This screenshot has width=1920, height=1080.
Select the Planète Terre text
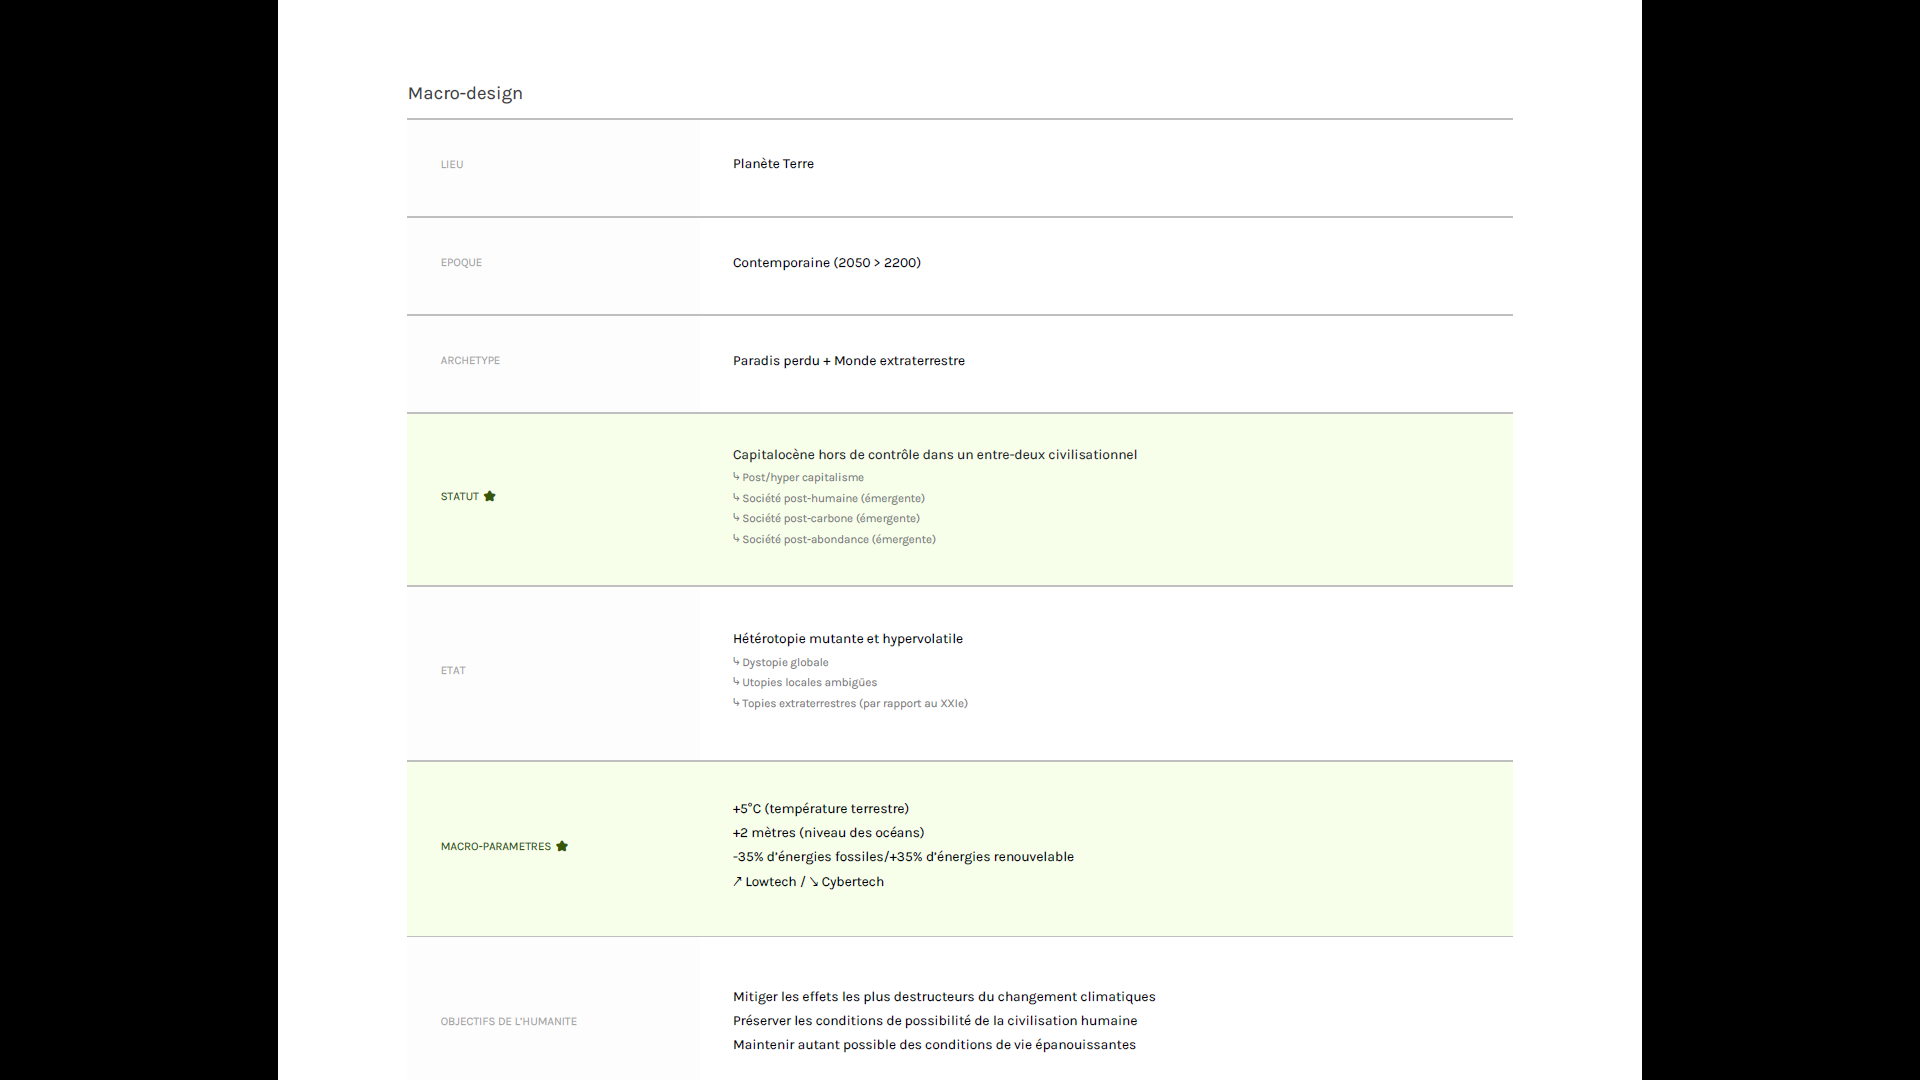pos(773,164)
